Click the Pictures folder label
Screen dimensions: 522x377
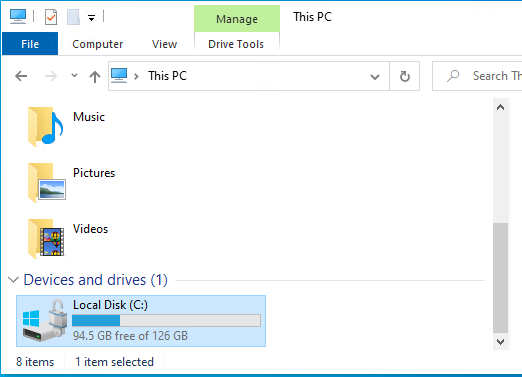[94, 173]
